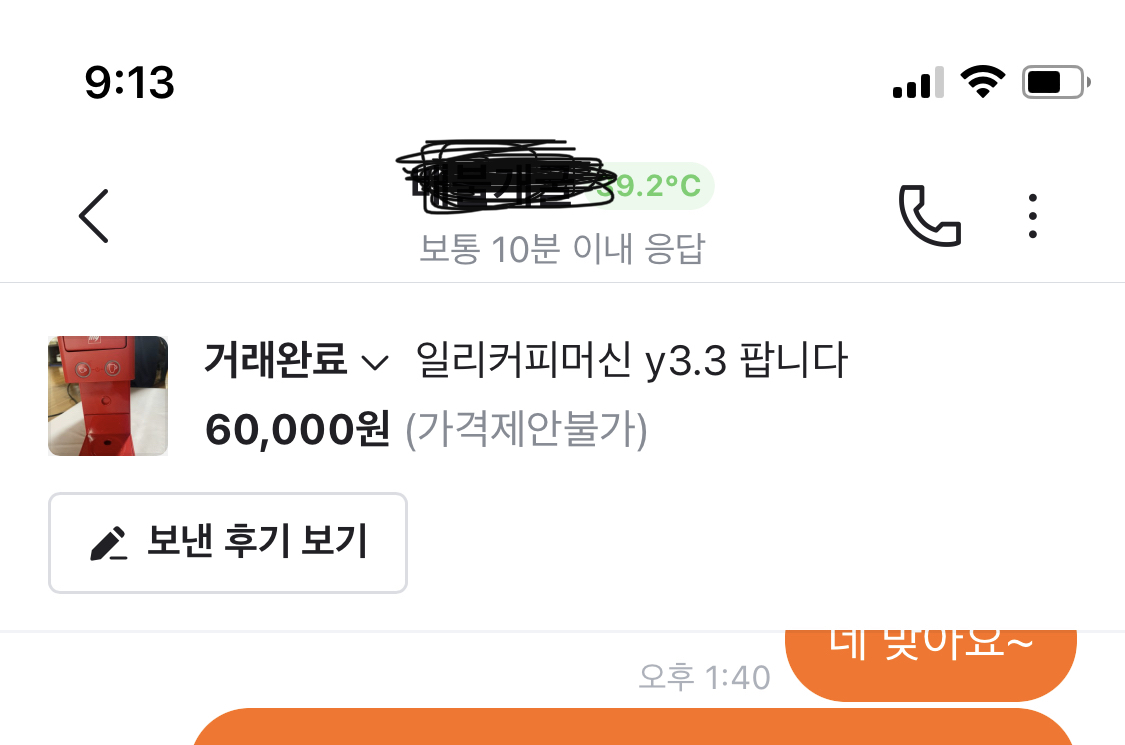Tap the 60,000원 price text

[298, 429]
